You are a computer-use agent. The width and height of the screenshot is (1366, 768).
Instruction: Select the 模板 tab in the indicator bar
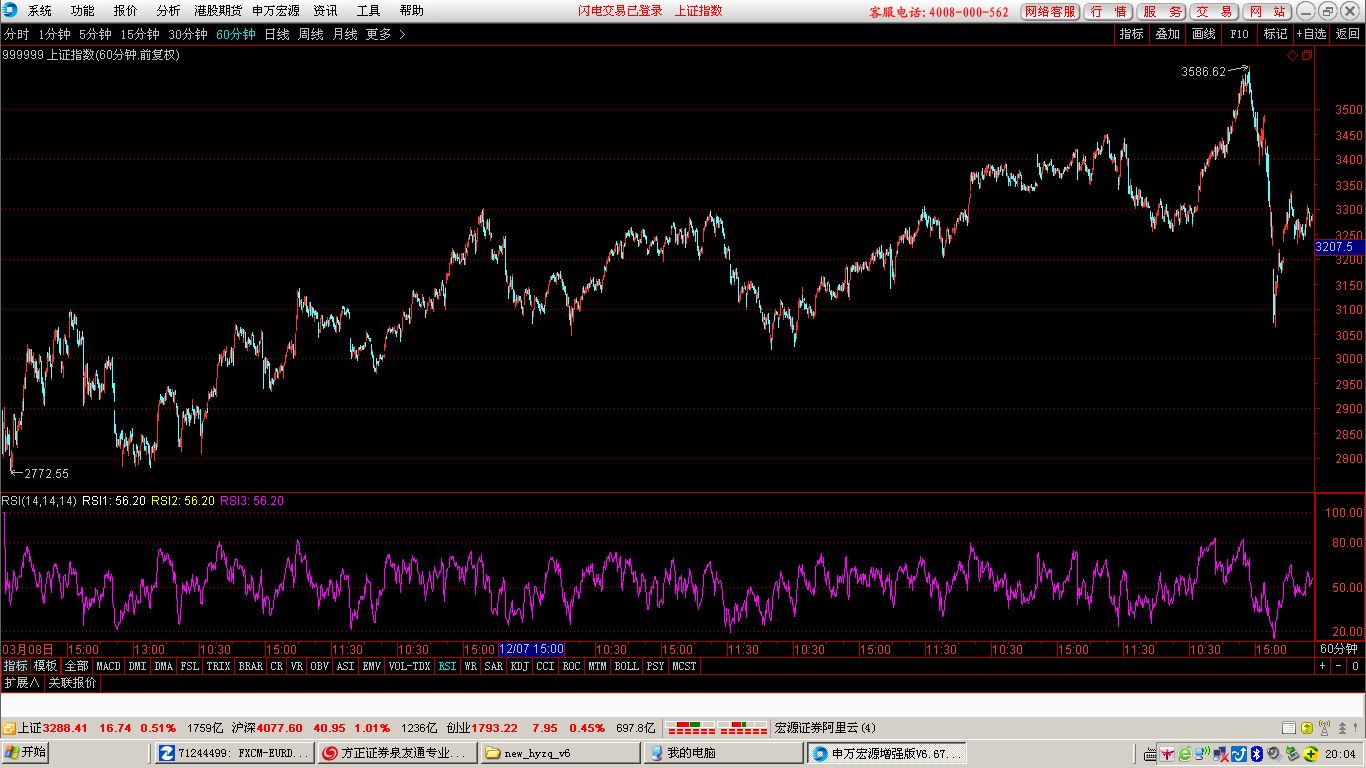point(46,666)
